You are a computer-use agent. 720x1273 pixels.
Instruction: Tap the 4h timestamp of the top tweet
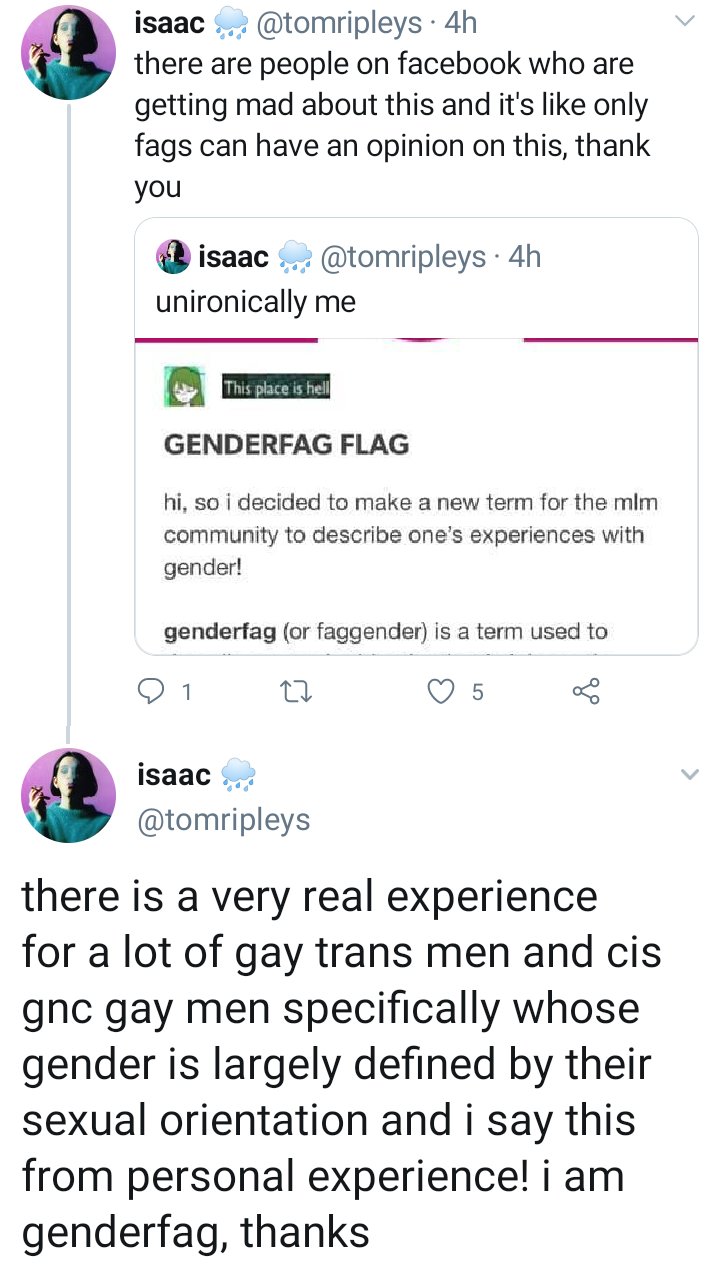(x=462, y=21)
